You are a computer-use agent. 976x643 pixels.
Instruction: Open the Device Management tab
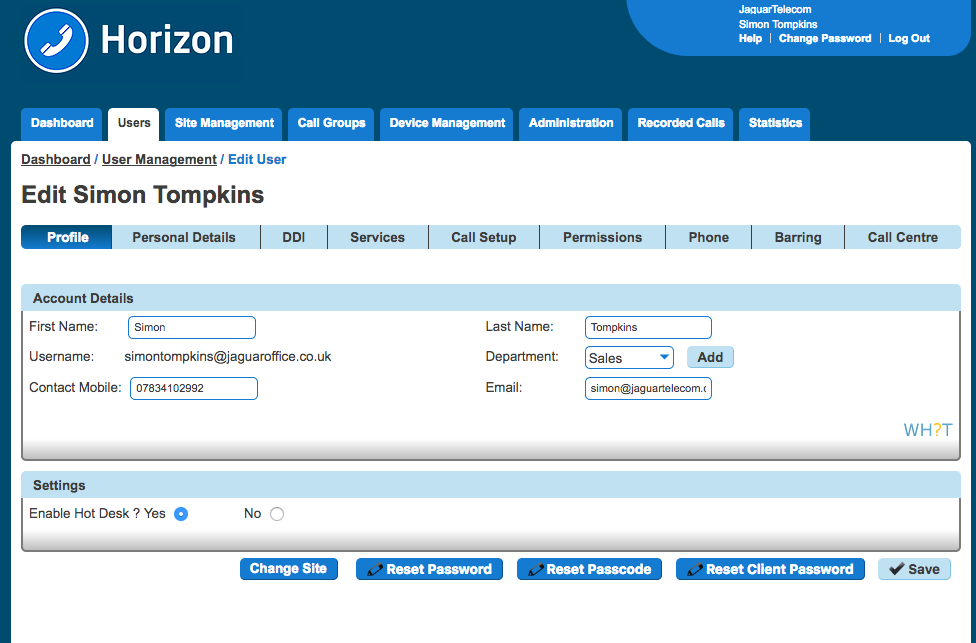click(x=447, y=123)
